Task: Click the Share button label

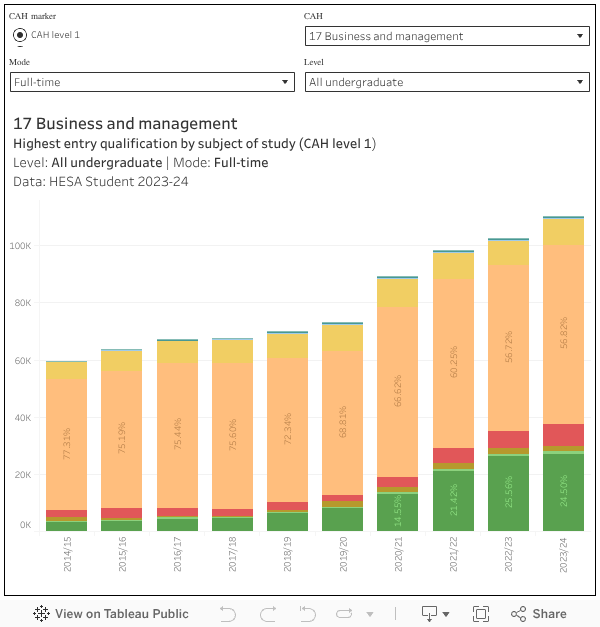Action: click(549, 614)
